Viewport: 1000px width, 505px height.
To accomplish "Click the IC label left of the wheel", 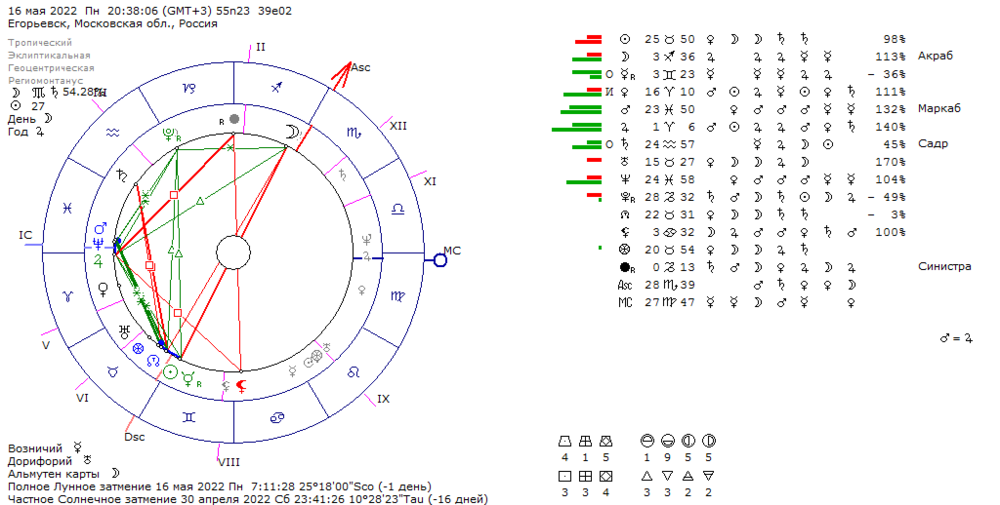I will click(x=26, y=235).
